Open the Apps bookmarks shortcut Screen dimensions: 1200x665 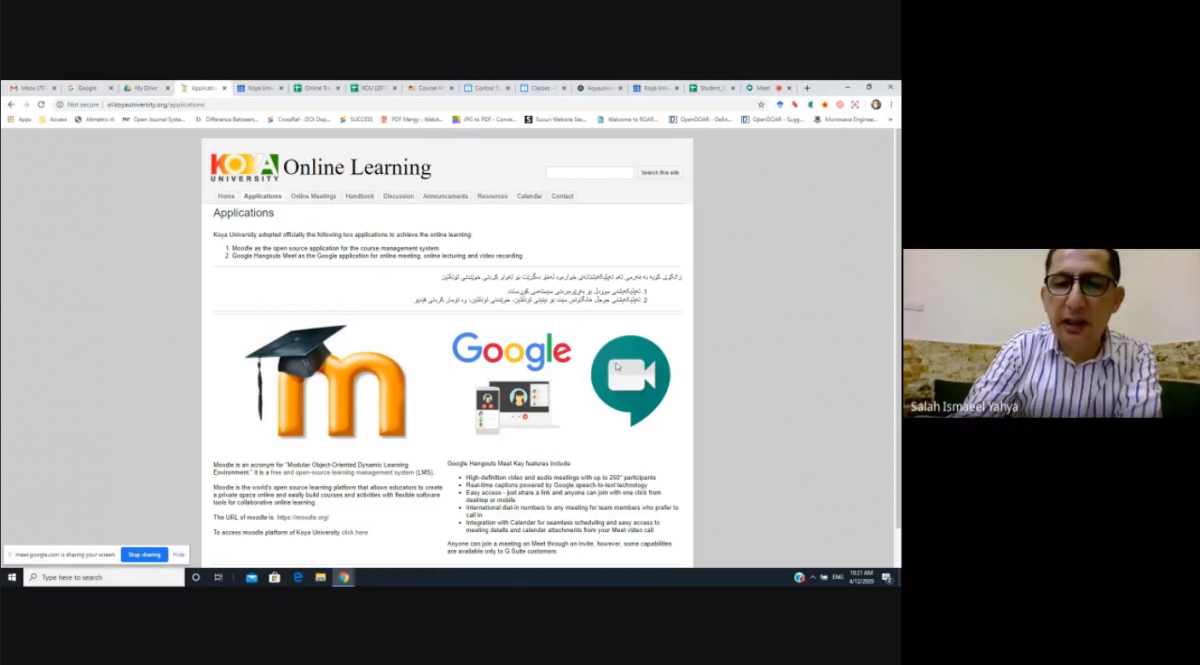pyautogui.click(x=19, y=119)
